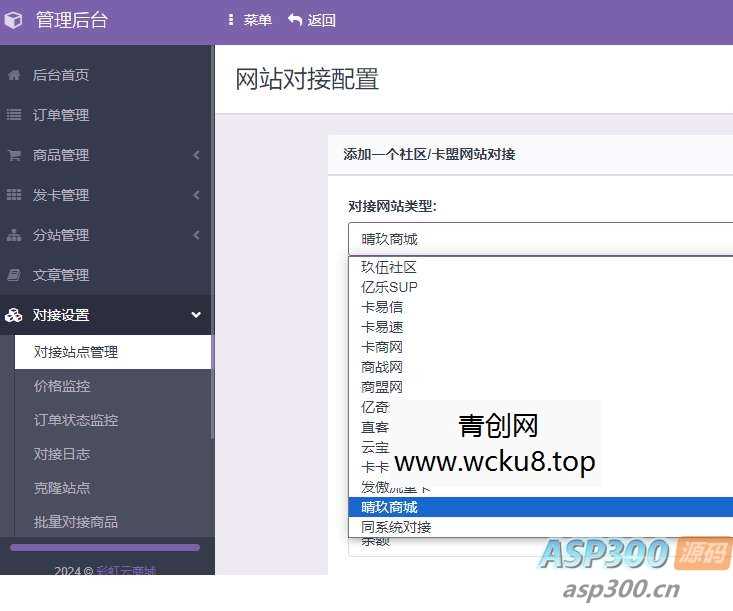Choose 商盟网 from the dropdown list
Viewport: 733px width, 611px height.
pos(540,387)
